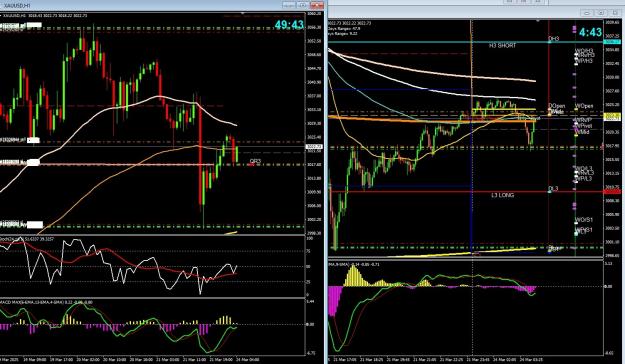Select the H3 SHORT level label
Viewport: 625px width, 364px height.
[503, 46]
